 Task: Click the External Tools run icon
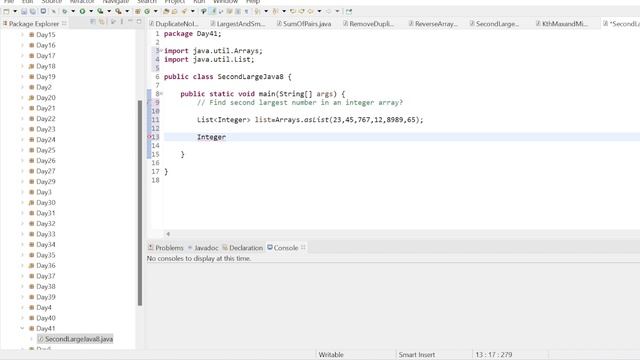pyautogui.click(x=118, y=11)
